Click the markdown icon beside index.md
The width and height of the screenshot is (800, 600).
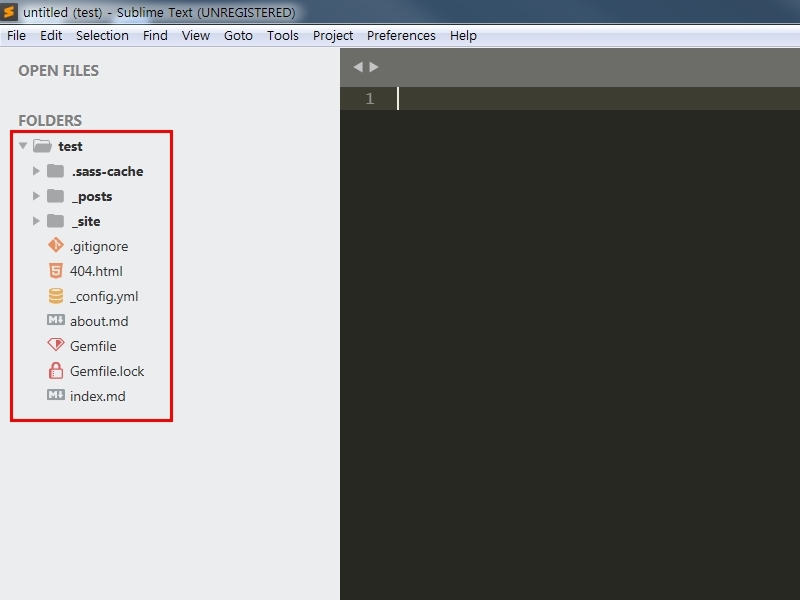(55, 396)
